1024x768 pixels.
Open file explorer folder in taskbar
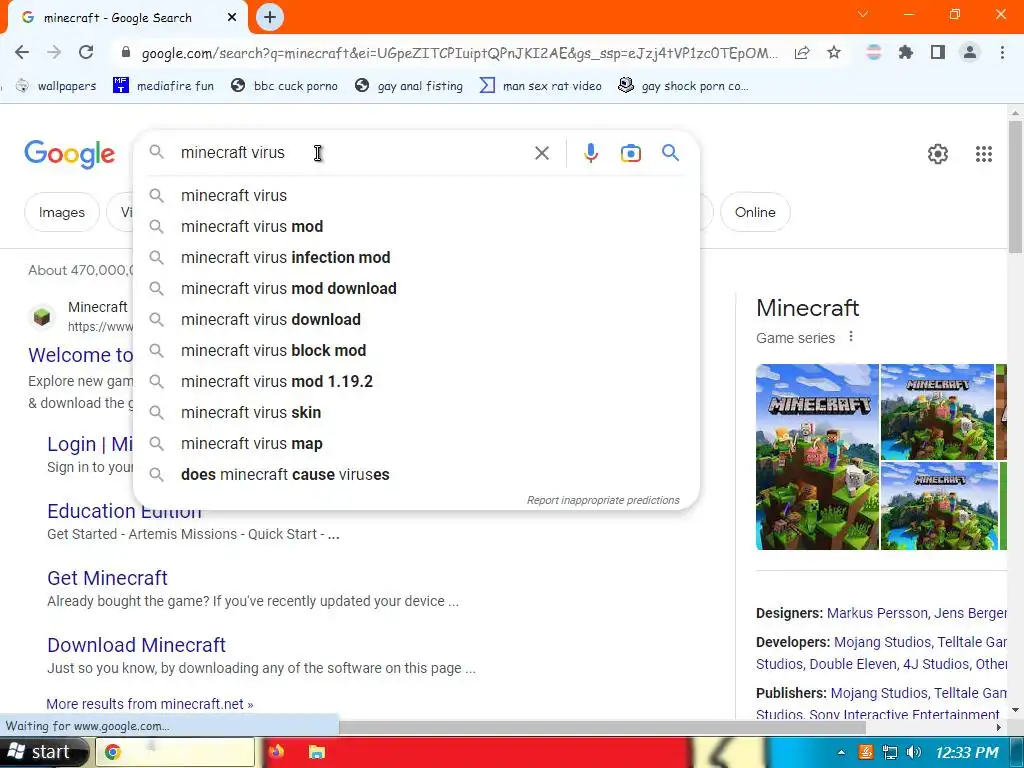pos(317,752)
